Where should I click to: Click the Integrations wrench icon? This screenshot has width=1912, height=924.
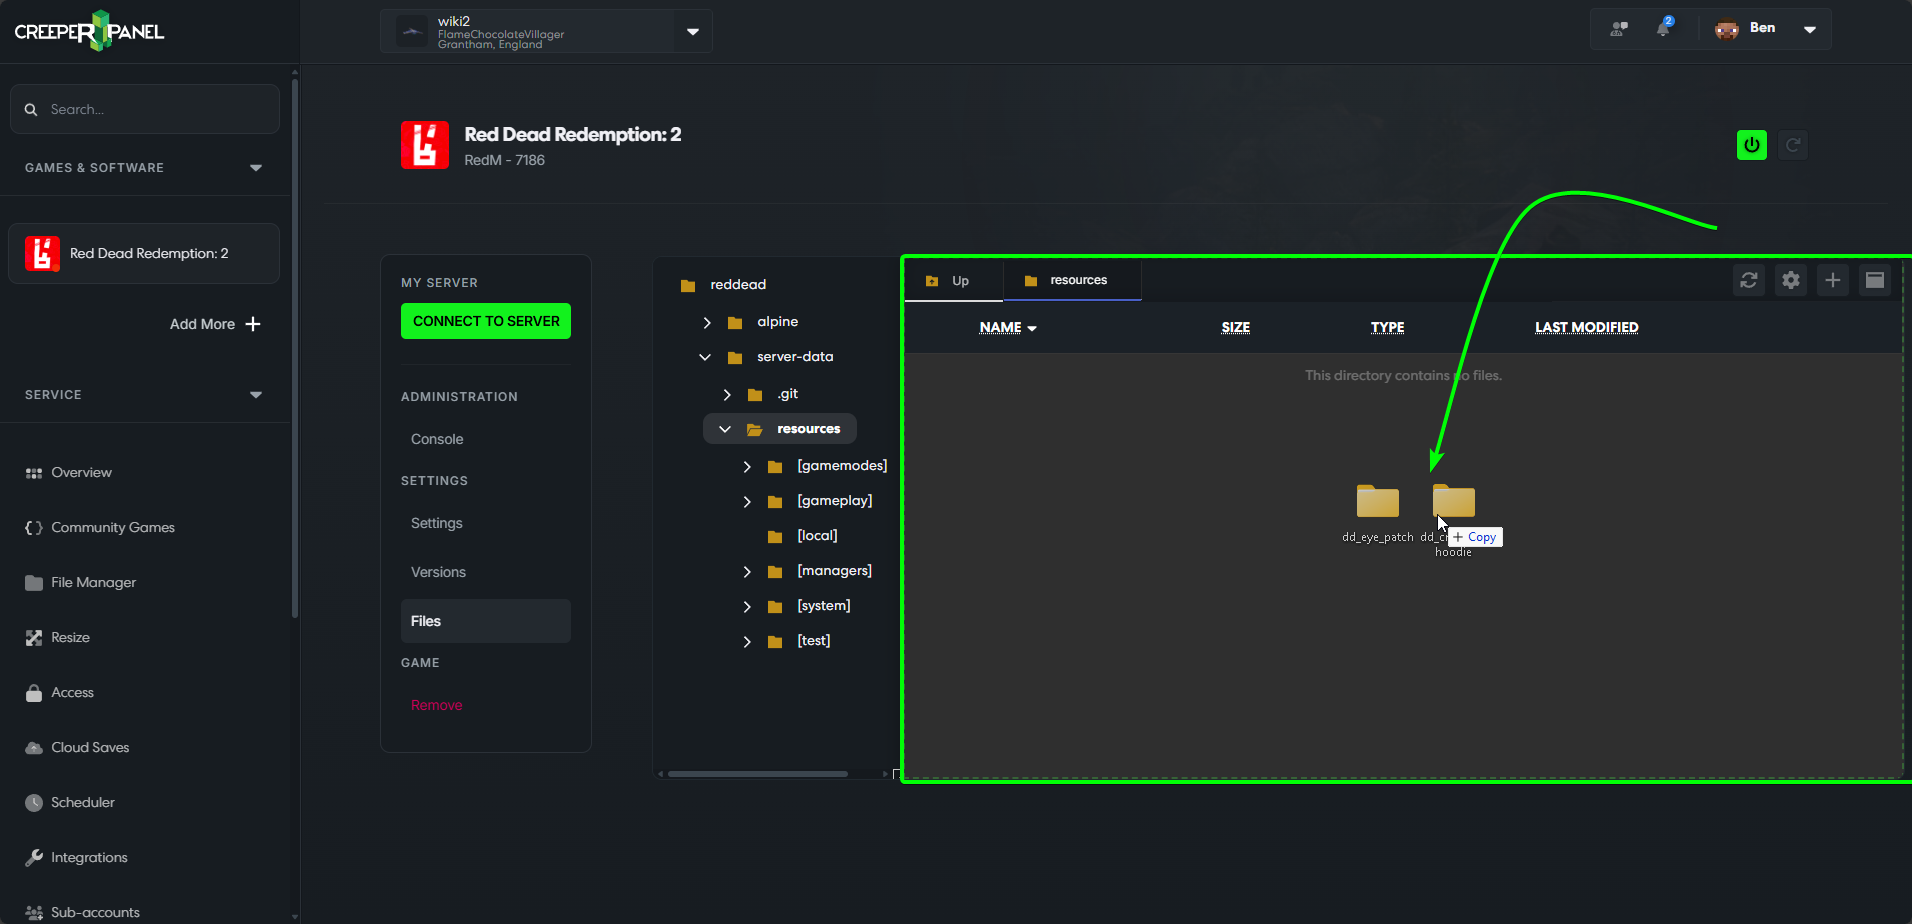click(x=89, y=857)
